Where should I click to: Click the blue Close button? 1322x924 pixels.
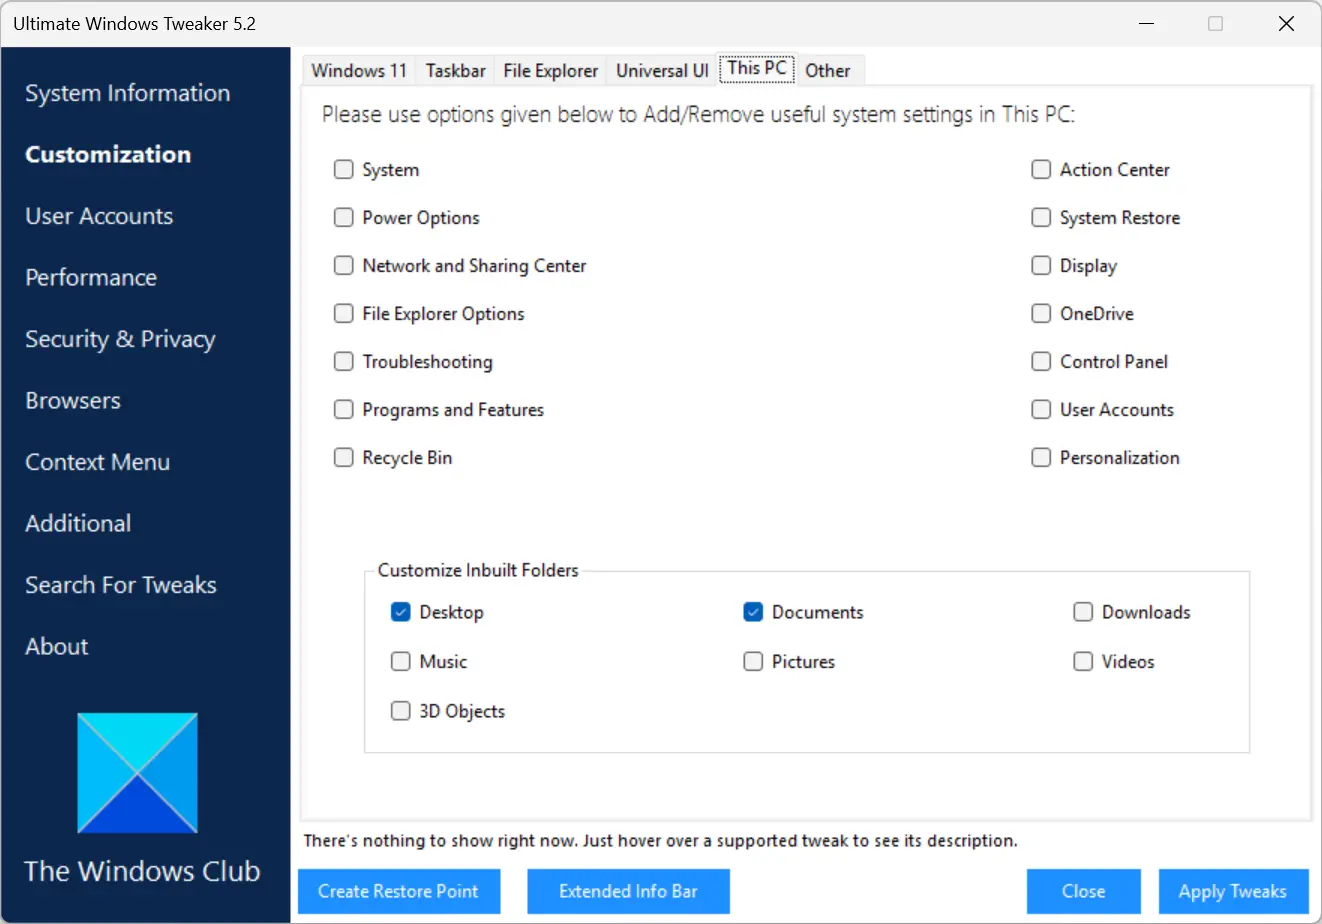coord(1084,891)
